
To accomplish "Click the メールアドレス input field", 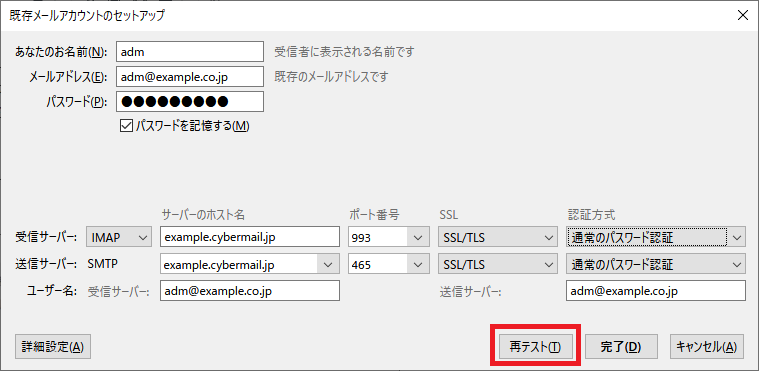I will click(x=190, y=77).
